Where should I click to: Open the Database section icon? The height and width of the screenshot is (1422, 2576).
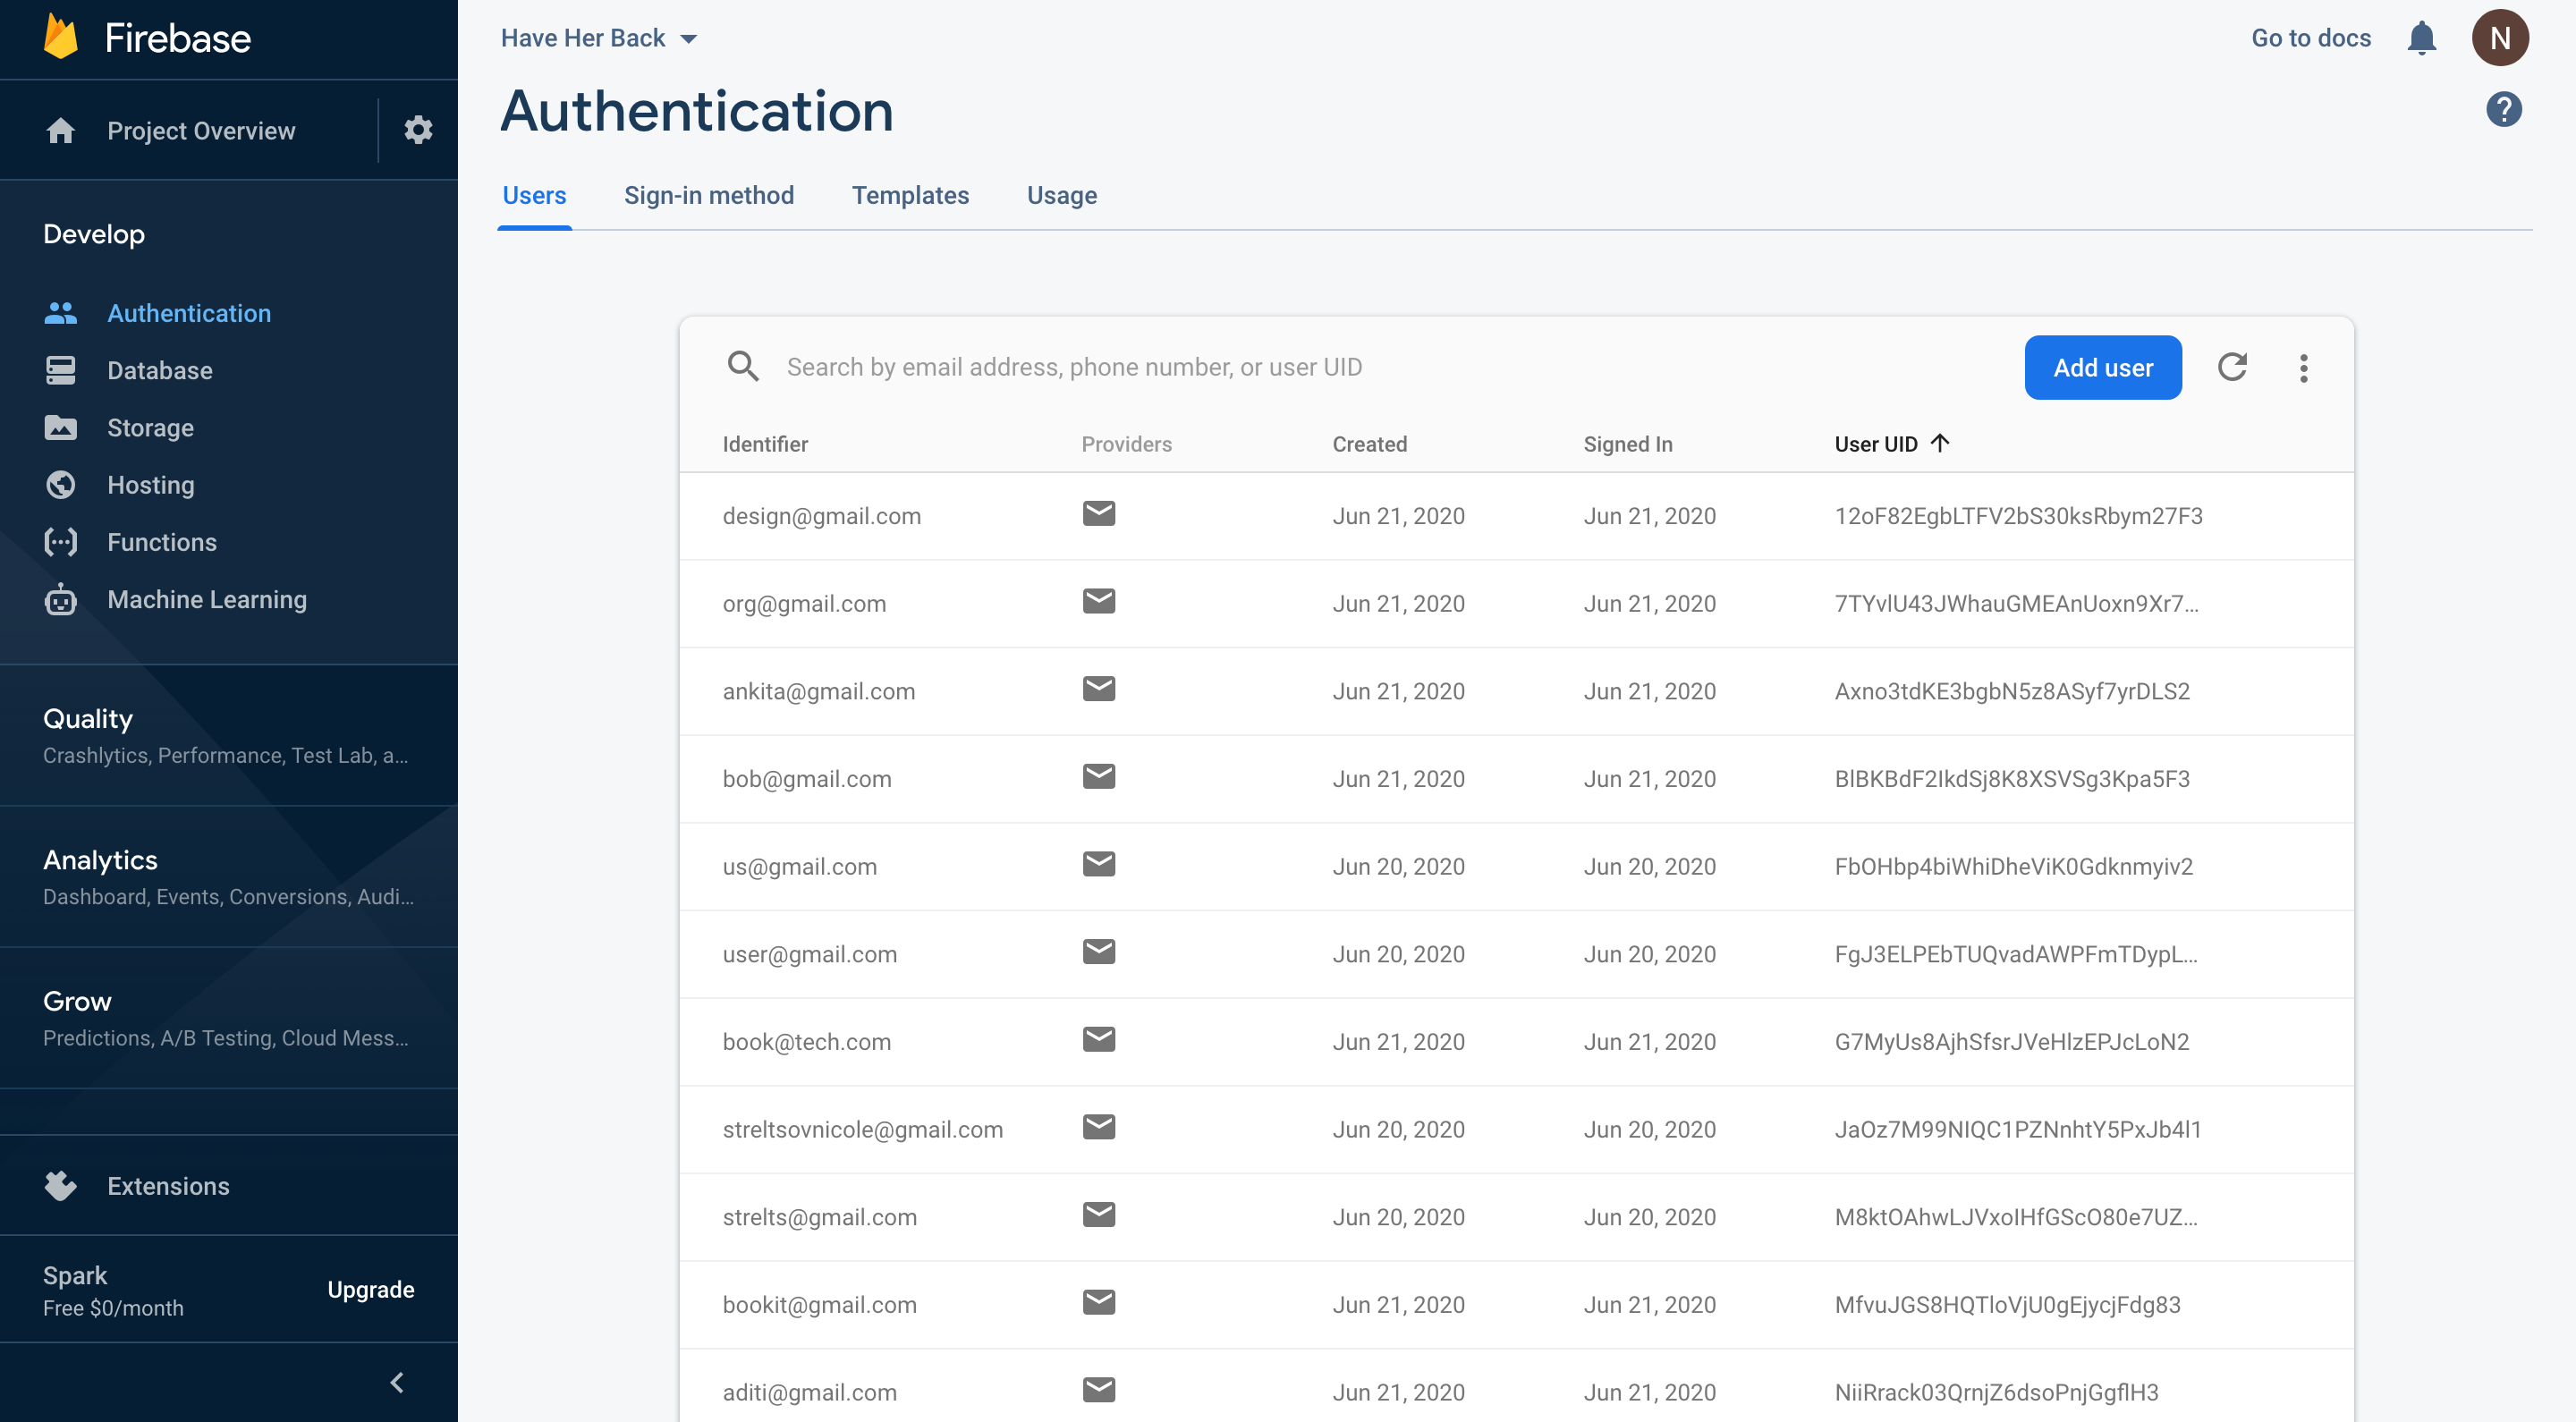[x=61, y=370]
